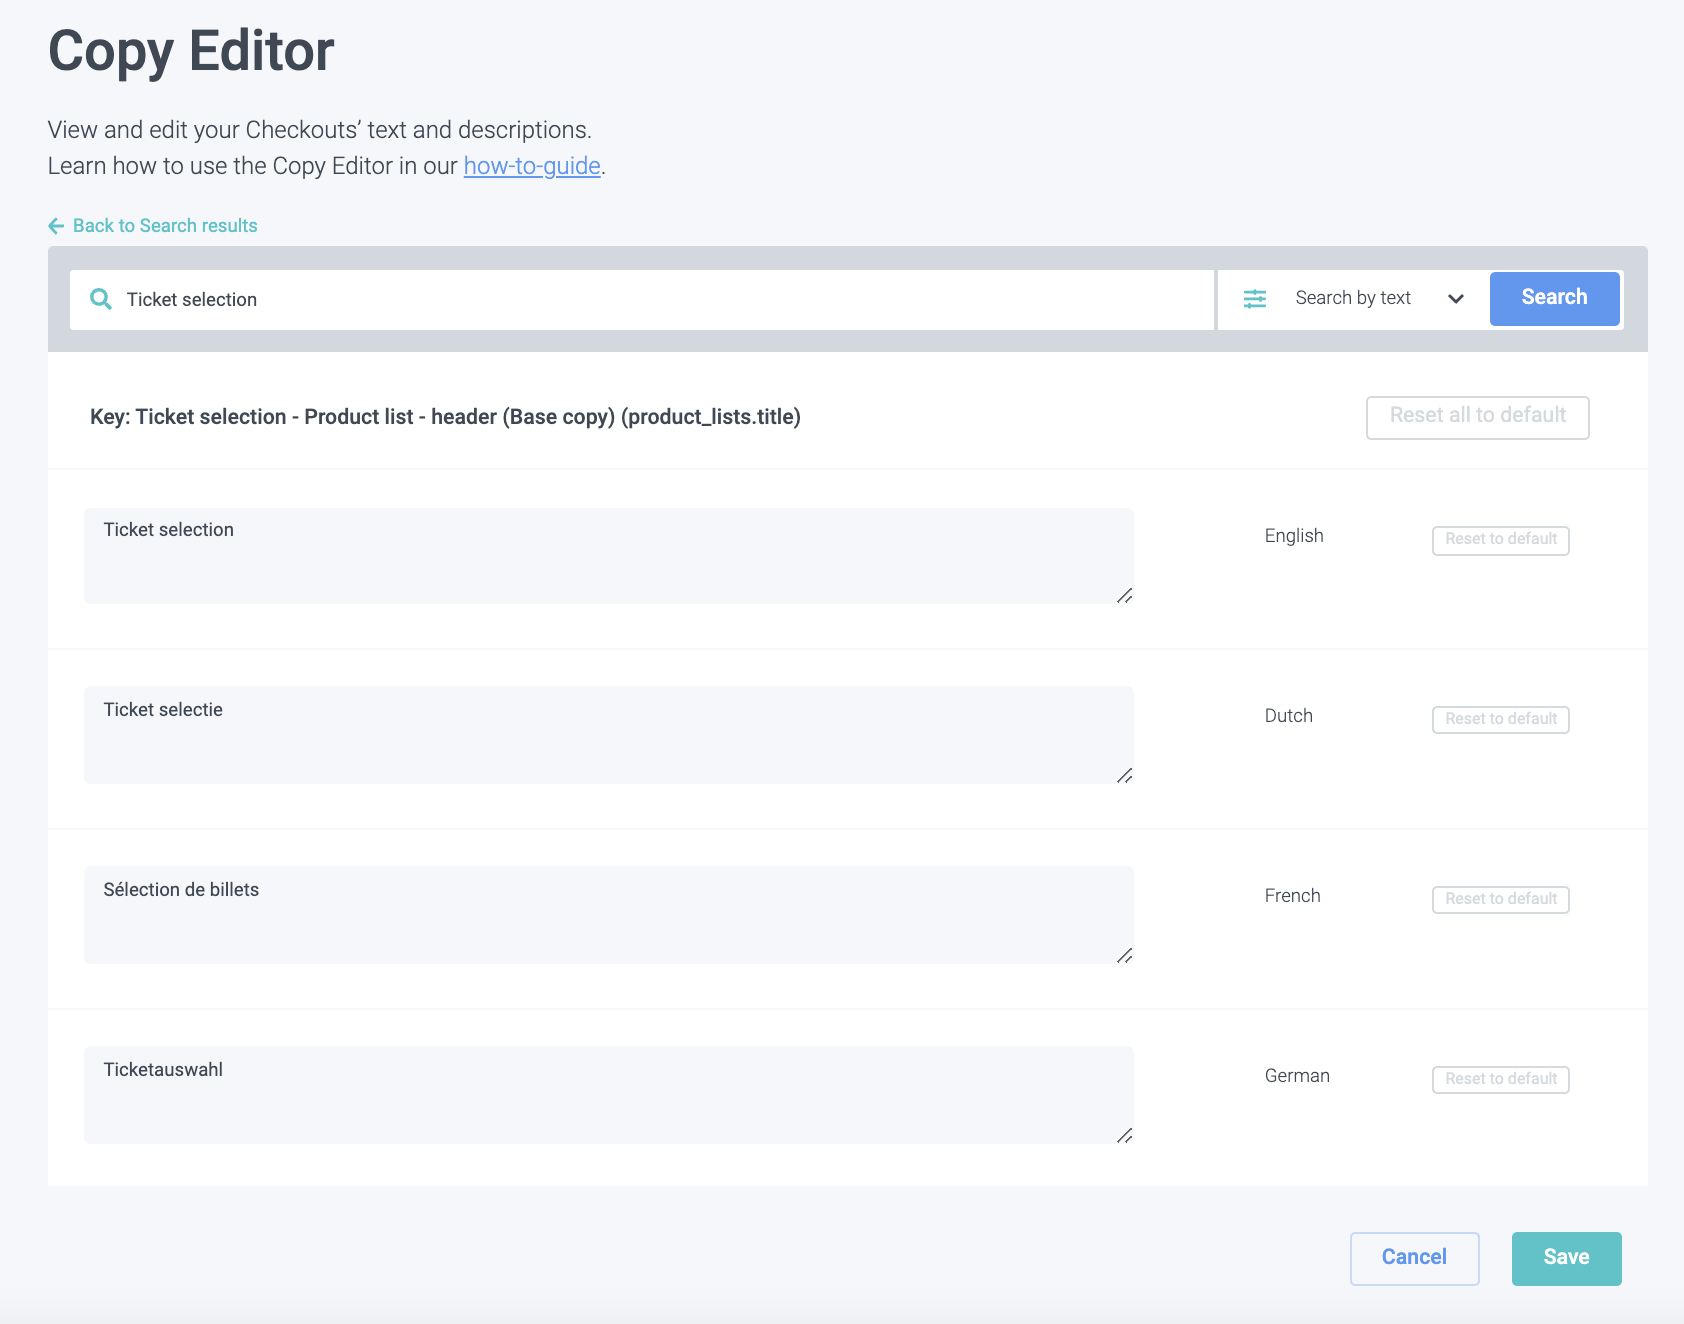Reset German copy to default

tap(1500, 1079)
